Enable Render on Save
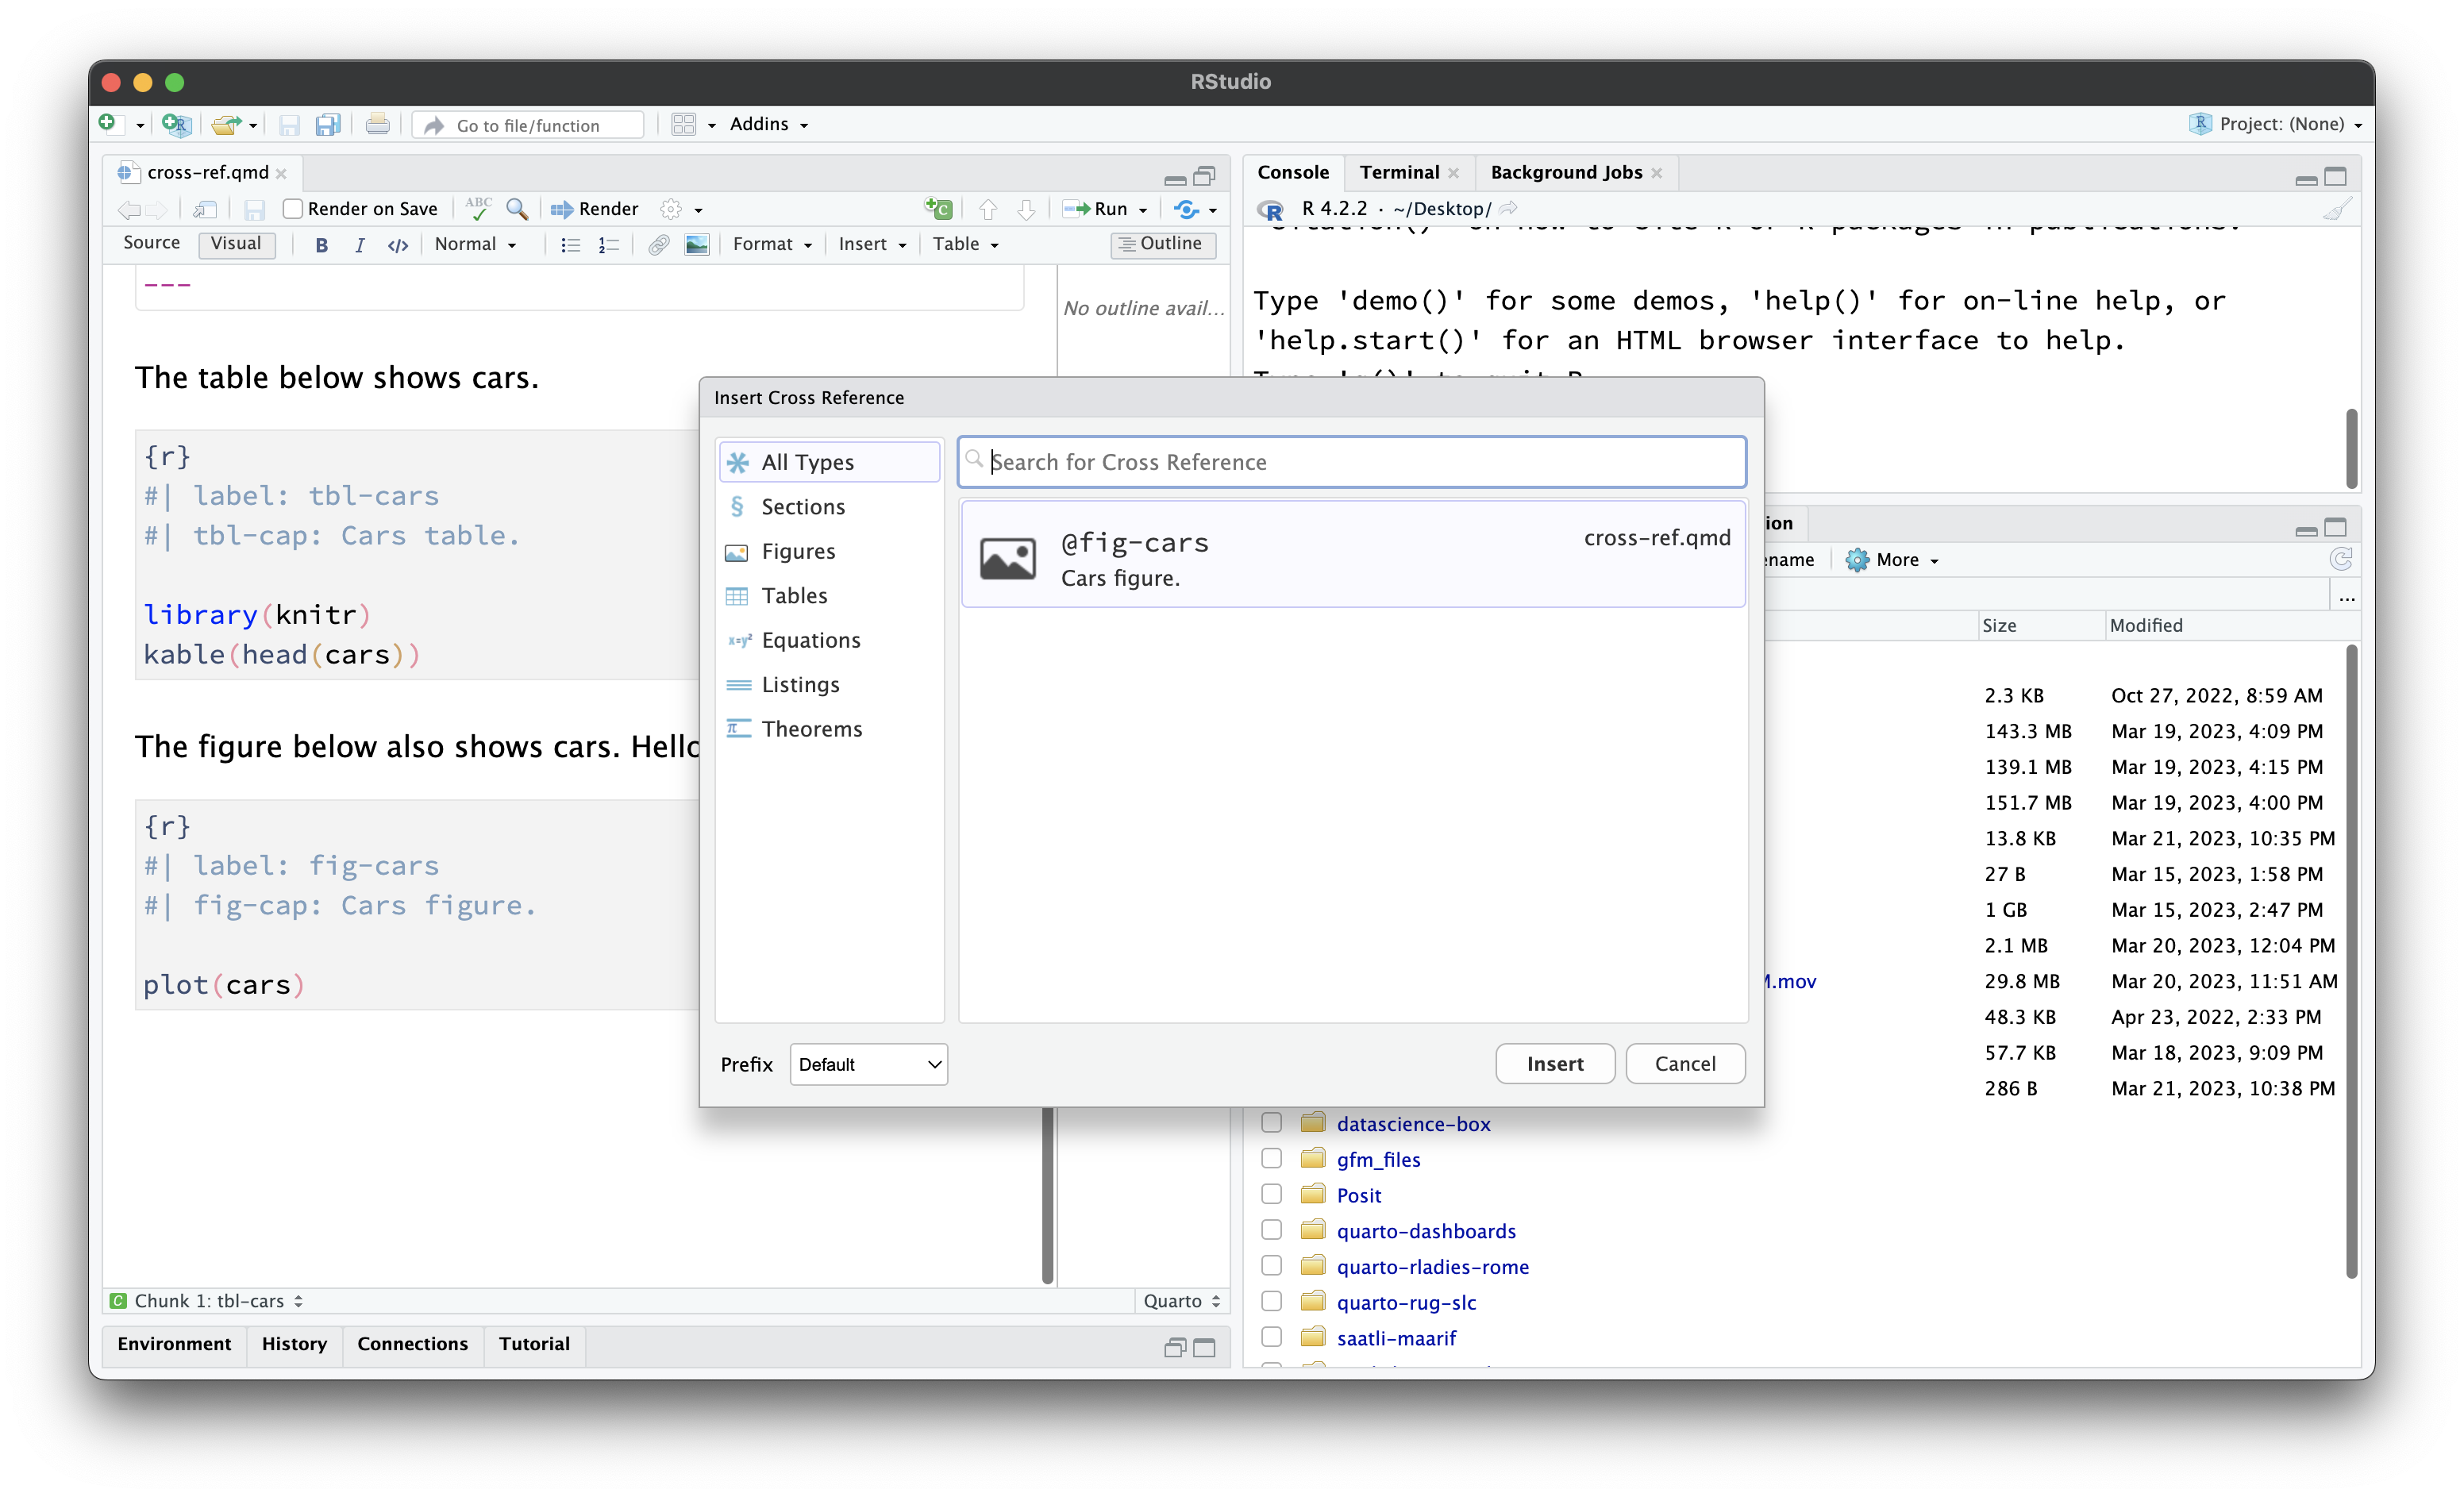Screen dimensions: 2464x1497 pyautogui.click(x=292, y=209)
